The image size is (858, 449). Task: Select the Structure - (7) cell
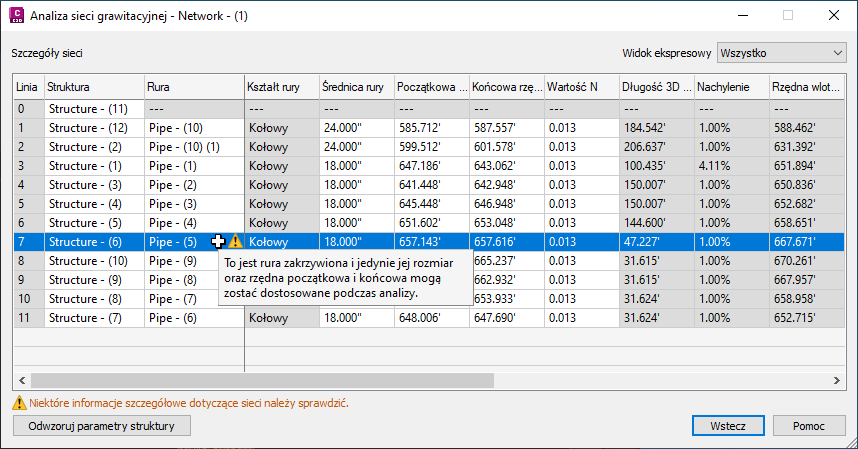[94, 318]
